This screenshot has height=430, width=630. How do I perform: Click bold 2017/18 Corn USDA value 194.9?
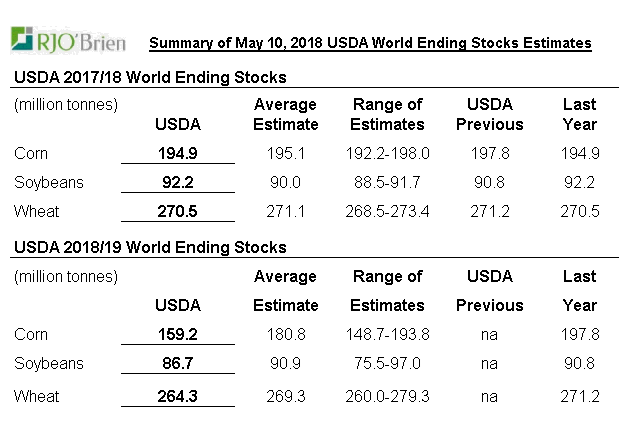point(178,153)
